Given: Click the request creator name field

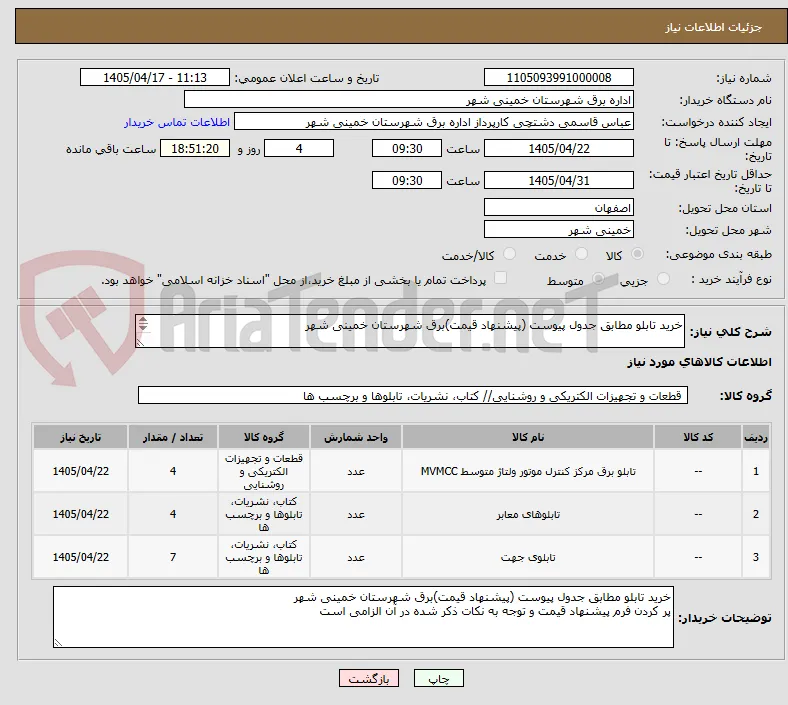Looking at the screenshot, I should point(434,122).
